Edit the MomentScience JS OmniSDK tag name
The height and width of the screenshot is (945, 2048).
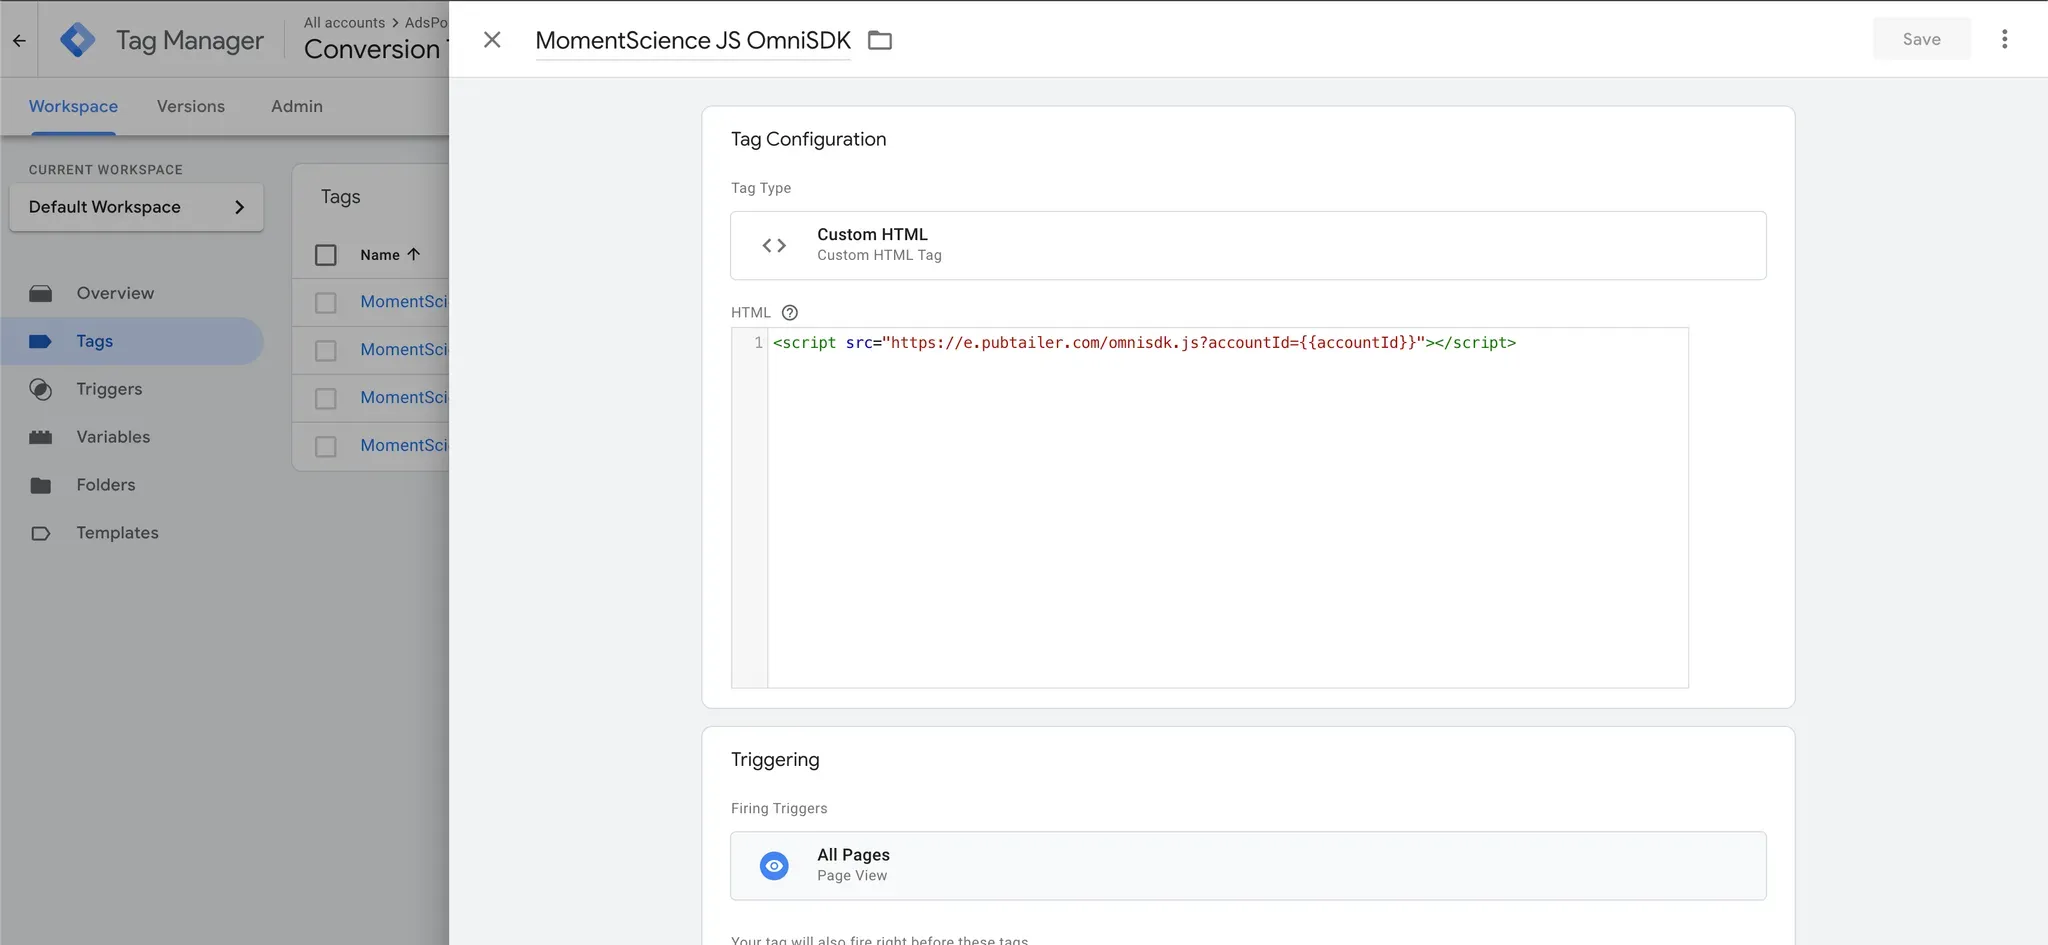tap(693, 40)
